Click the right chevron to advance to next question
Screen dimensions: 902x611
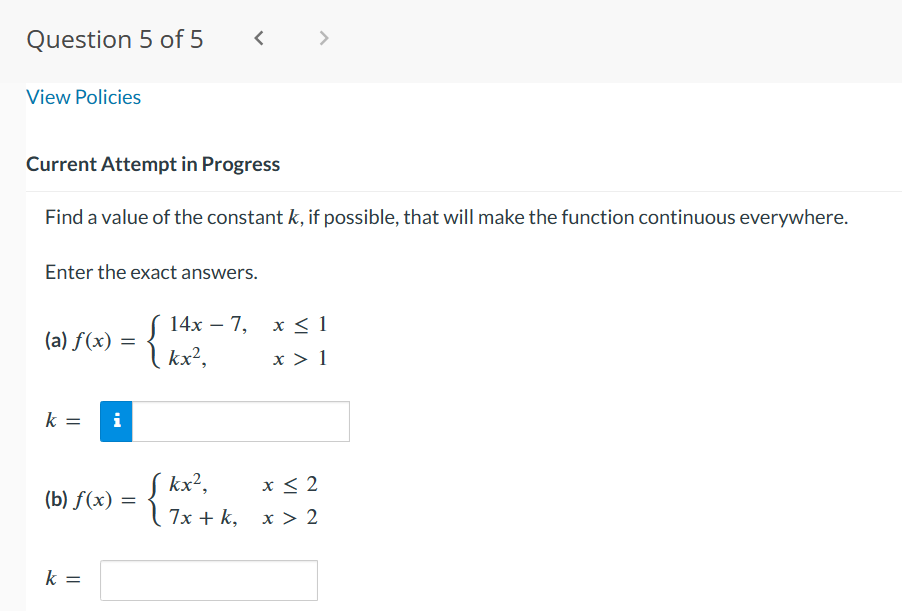[323, 38]
